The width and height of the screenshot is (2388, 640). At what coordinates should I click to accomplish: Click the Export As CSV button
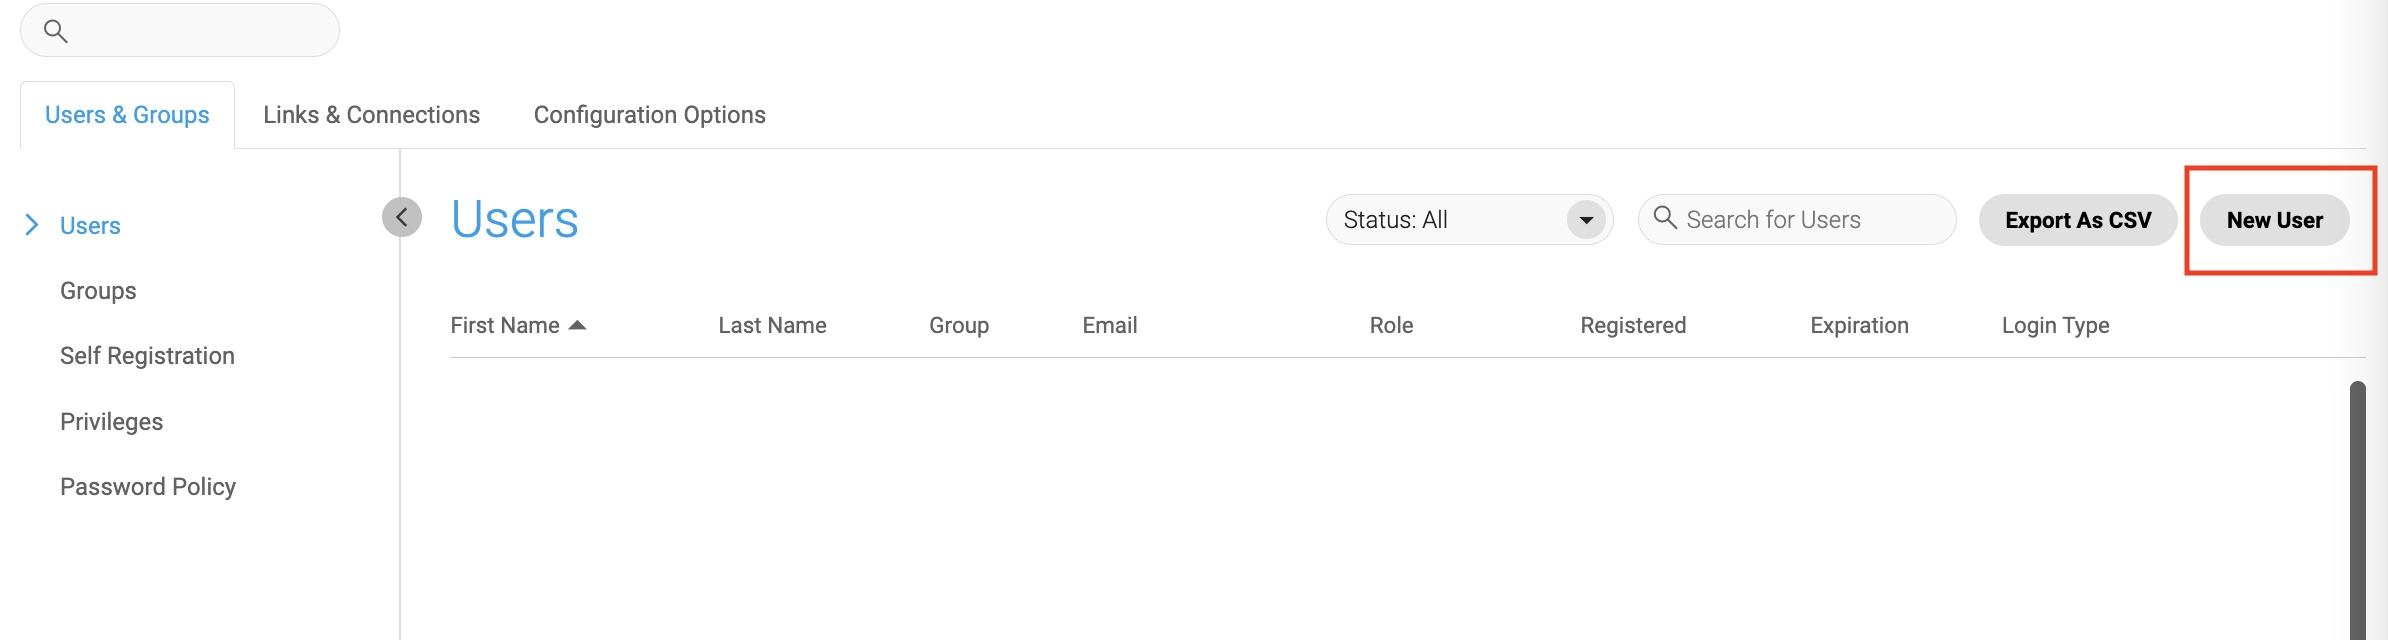point(2077,220)
